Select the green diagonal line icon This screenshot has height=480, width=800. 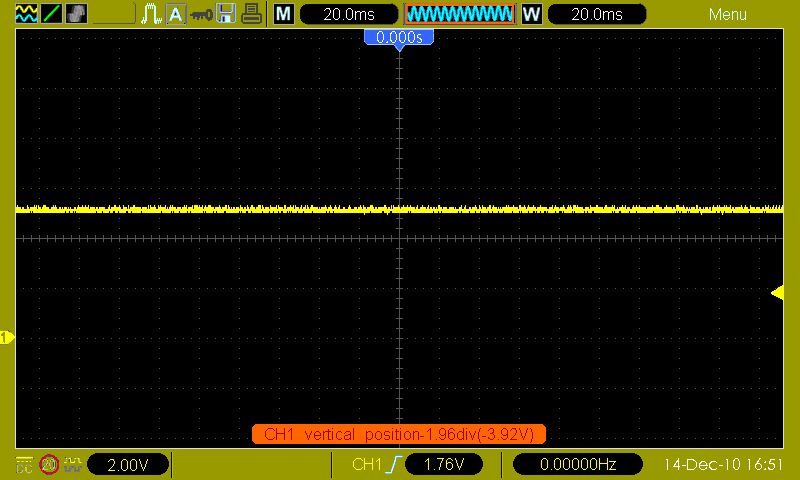click(51, 14)
